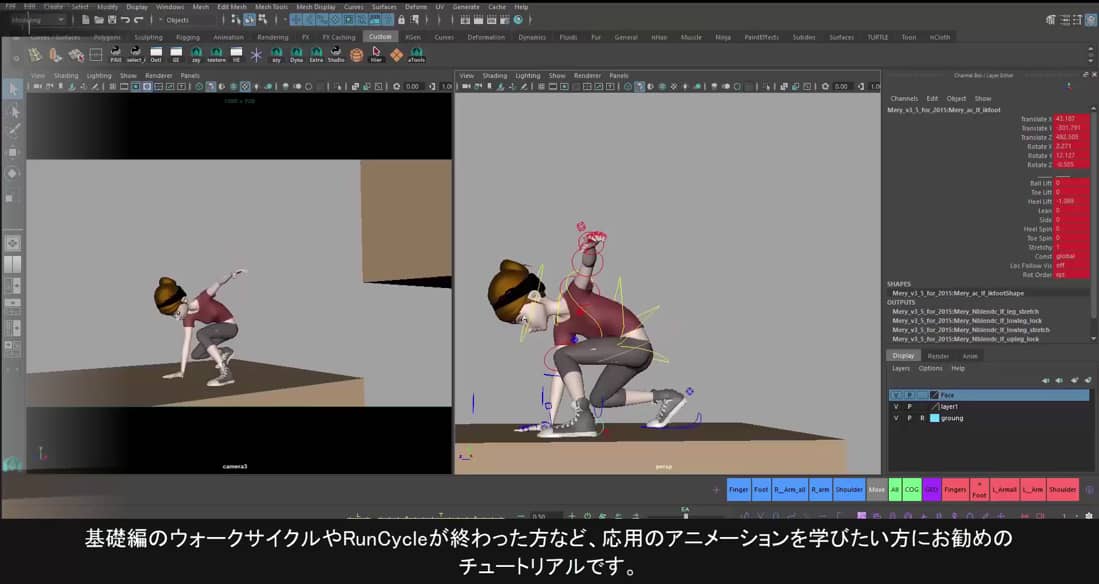This screenshot has height=584, width=1099.
Task: Click the Studio shelf icon
Action: pos(336,54)
